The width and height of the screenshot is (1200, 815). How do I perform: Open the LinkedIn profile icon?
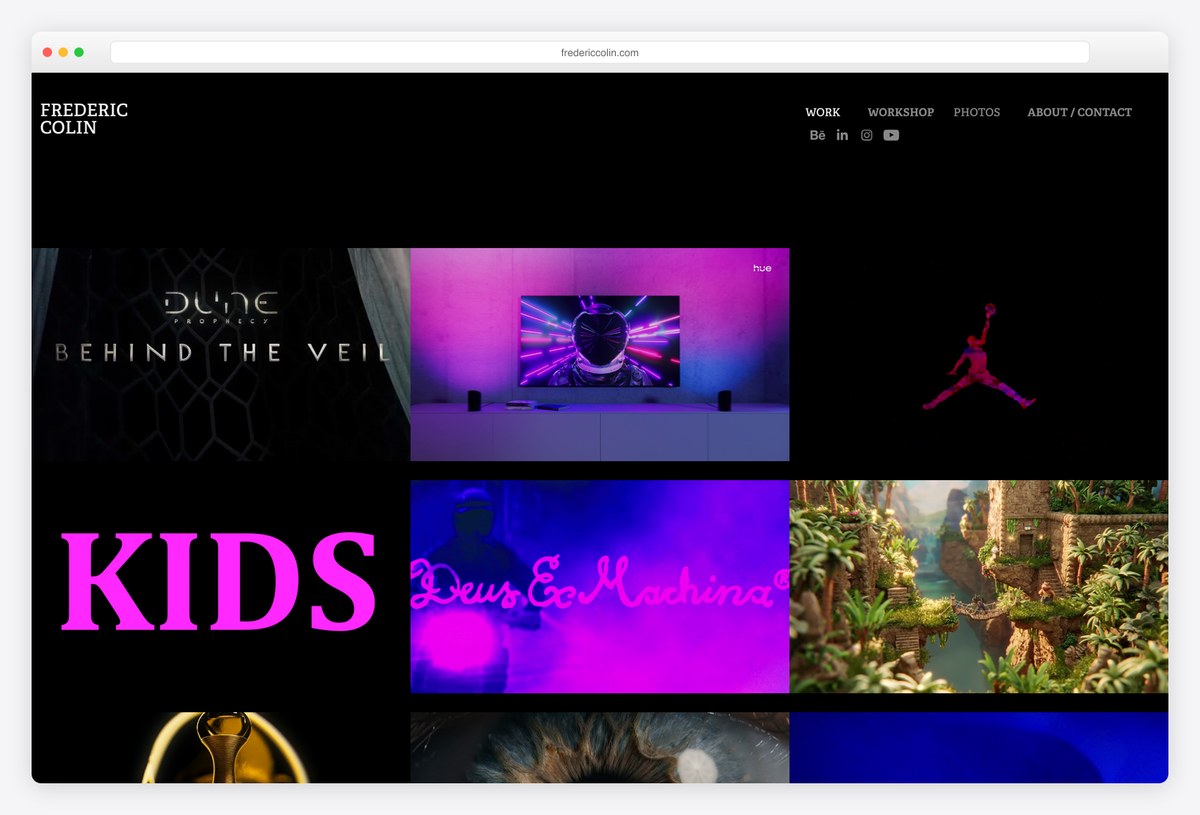pos(842,135)
